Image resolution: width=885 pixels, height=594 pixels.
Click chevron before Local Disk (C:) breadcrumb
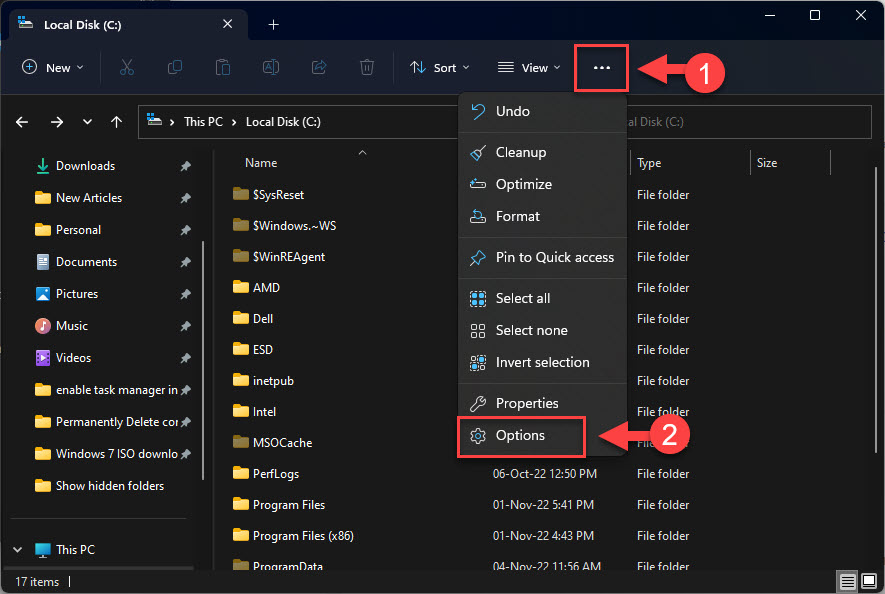click(234, 122)
